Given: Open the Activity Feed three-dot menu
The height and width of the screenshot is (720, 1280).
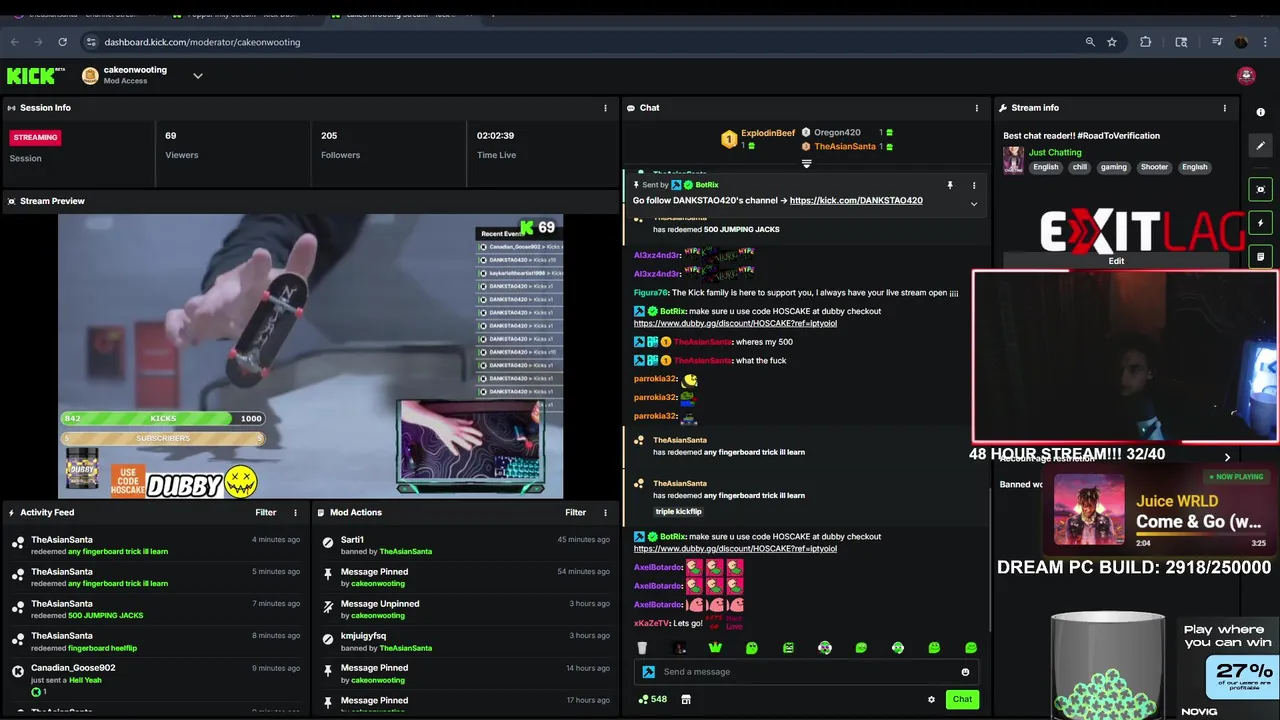Looking at the screenshot, I should coord(295,513).
